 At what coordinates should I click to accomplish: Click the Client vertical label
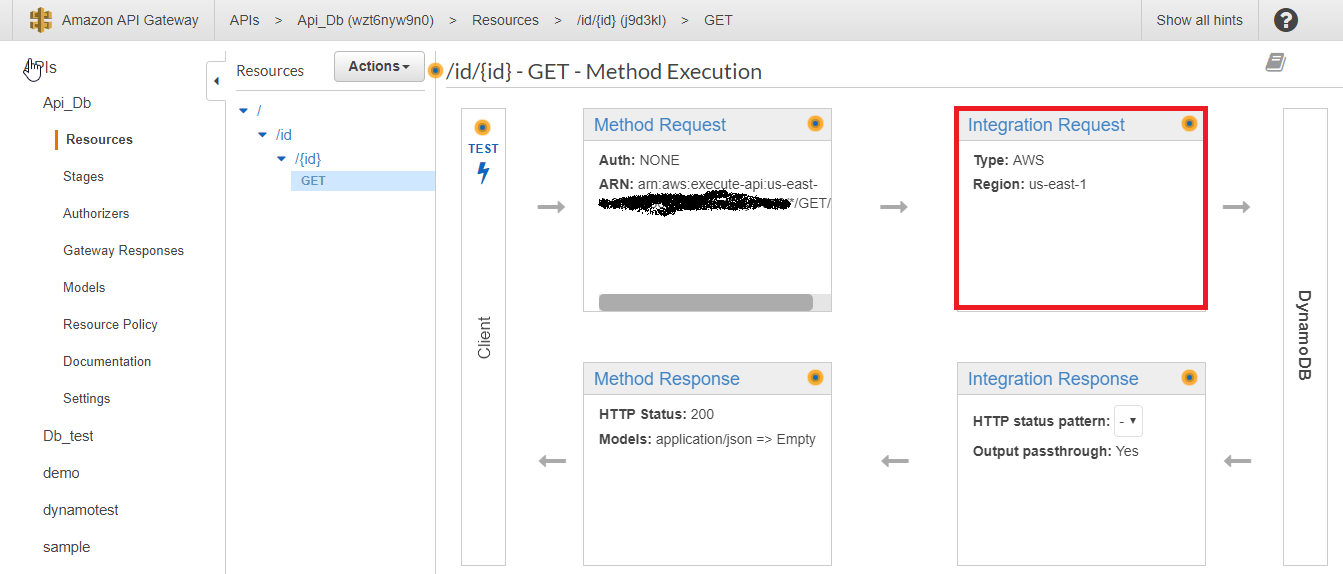(484, 338)
